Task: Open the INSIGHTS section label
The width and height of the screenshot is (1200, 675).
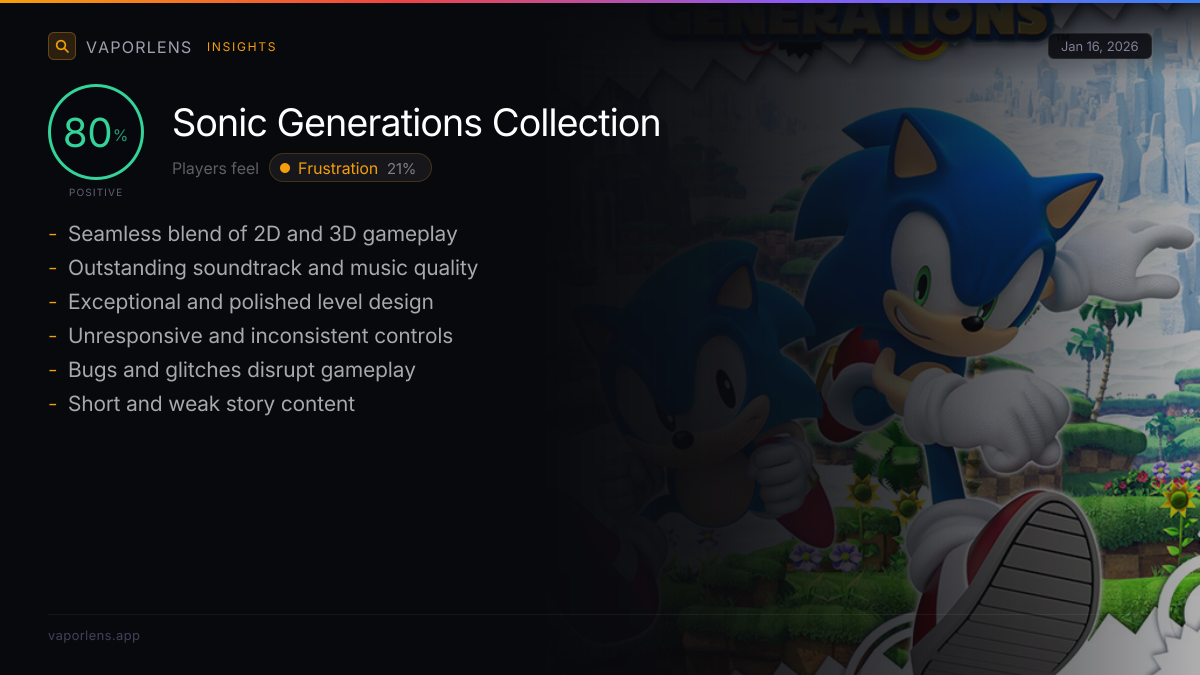Action: pos(241,47)
